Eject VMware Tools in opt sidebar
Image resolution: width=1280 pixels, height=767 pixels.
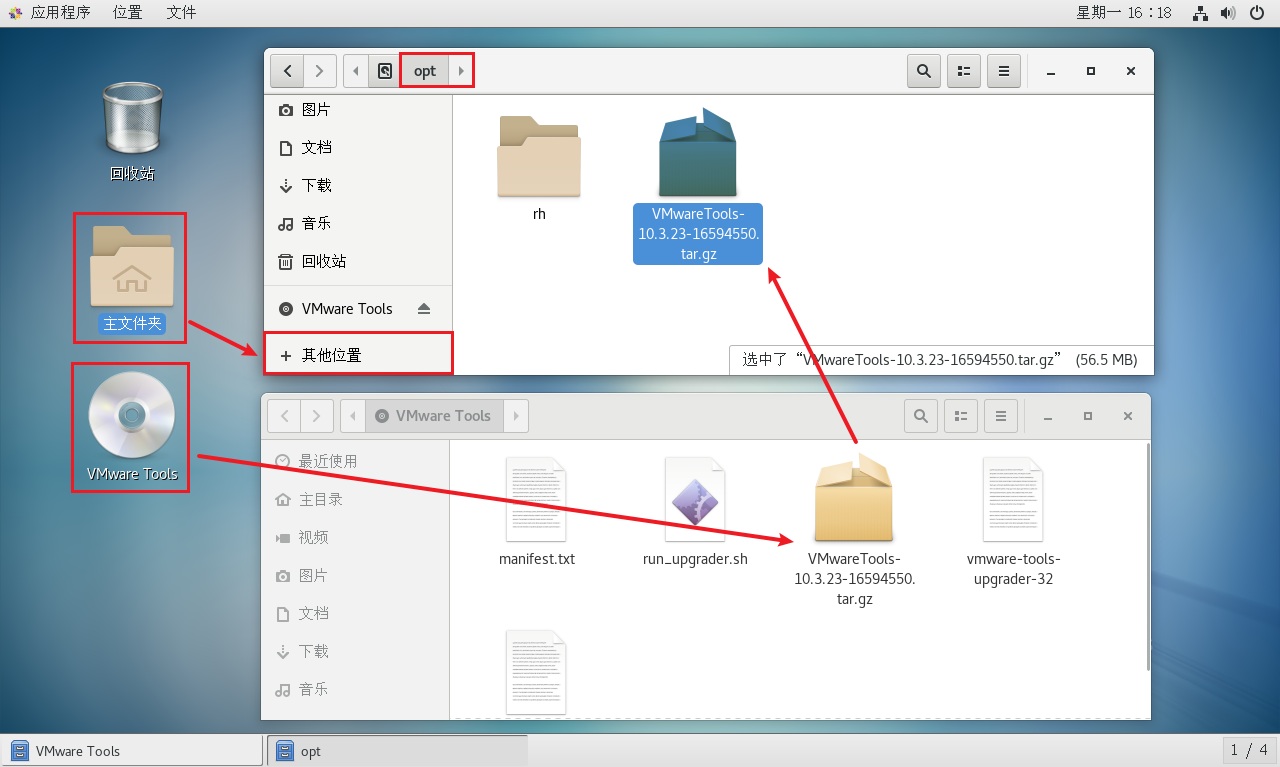point(424,309)
